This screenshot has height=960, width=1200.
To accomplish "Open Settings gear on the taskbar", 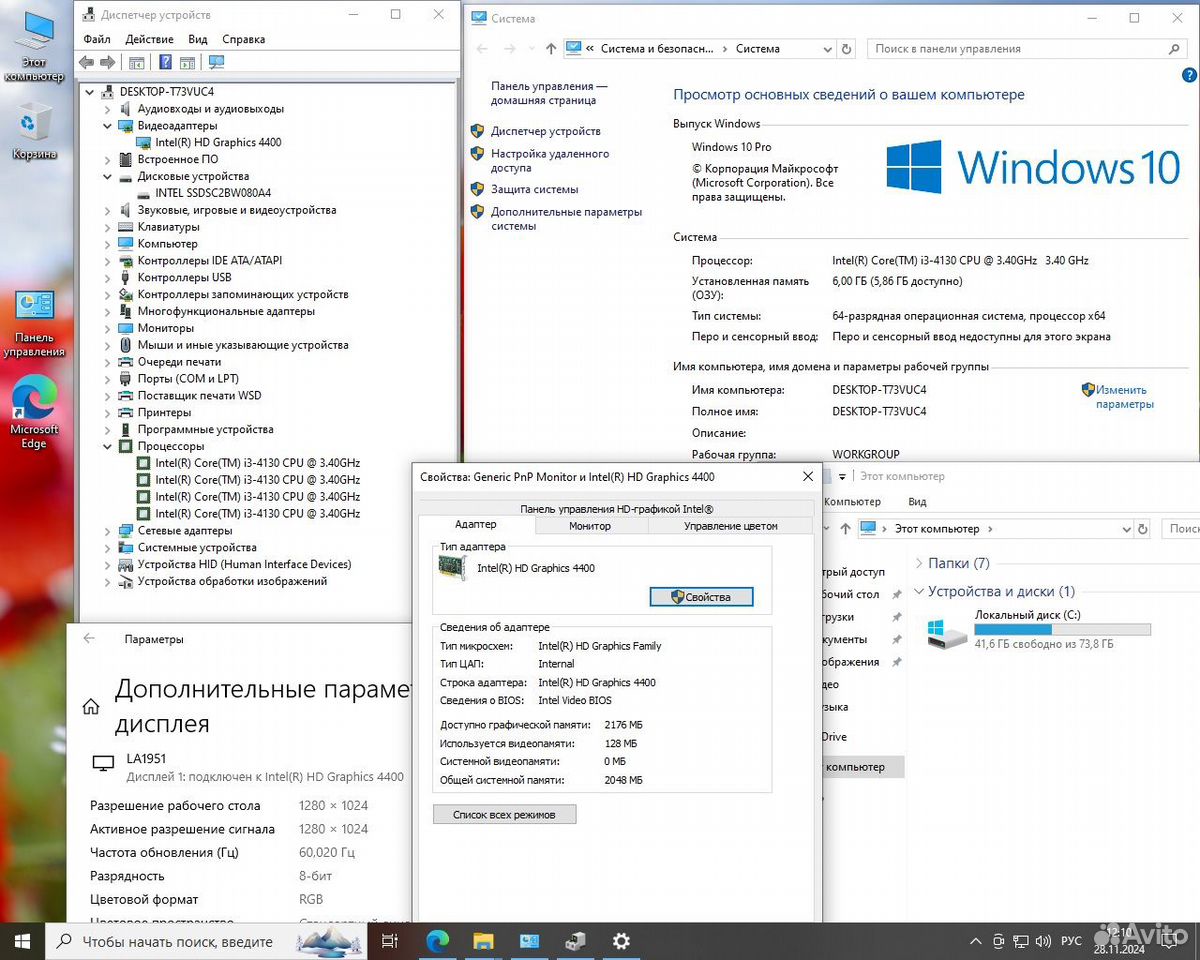I will 621,941.
